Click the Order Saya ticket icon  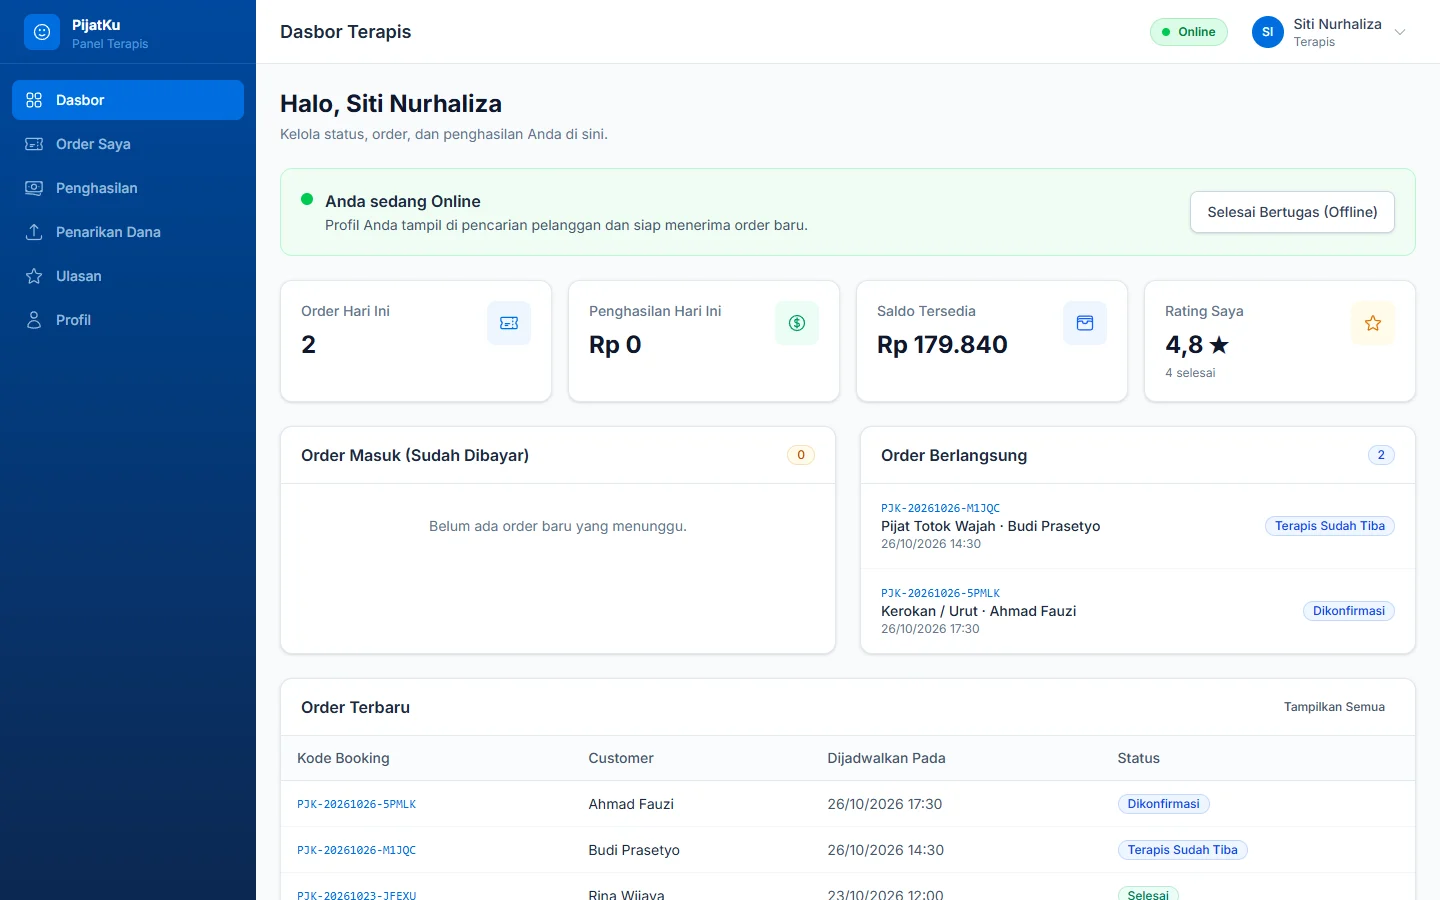pyautogui.click(x=34, y=144)
